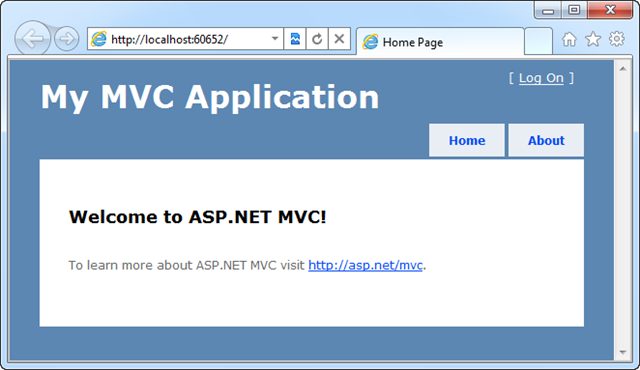Viewport: 640px width, 370px height.
Task: Click the IE page icon in address bar
Action: (x=99, y=39)
